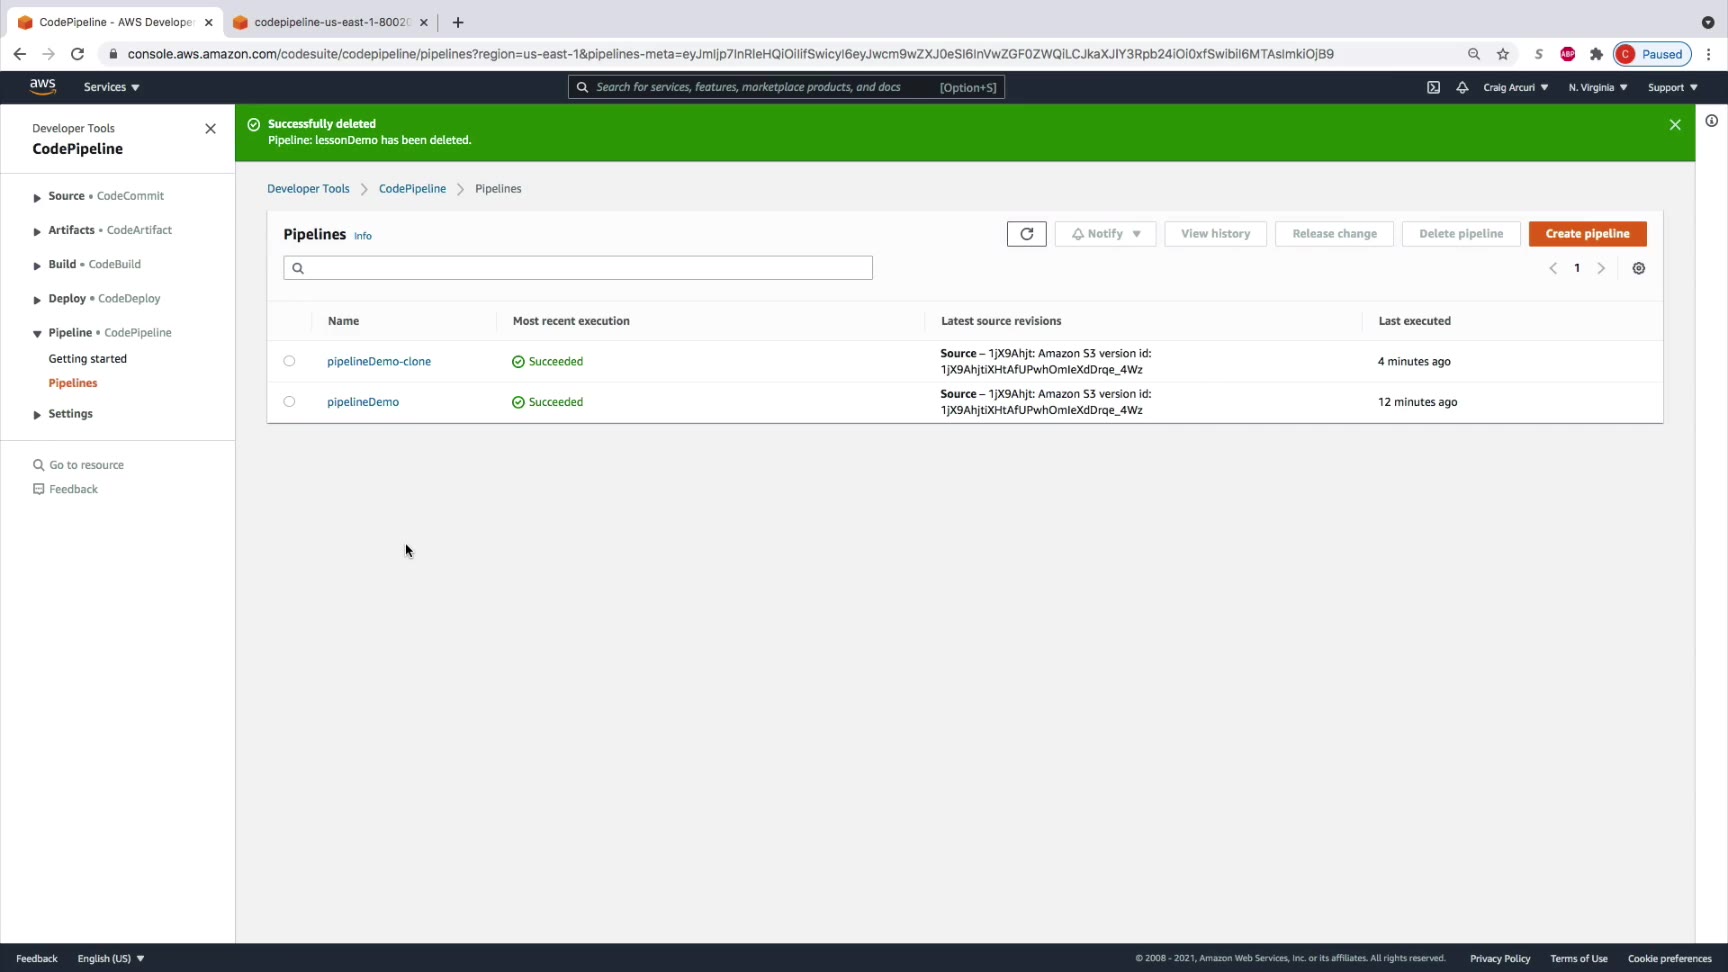Click Feedback in bottom footer bar
1728x972 pixels.
(37, 958)
